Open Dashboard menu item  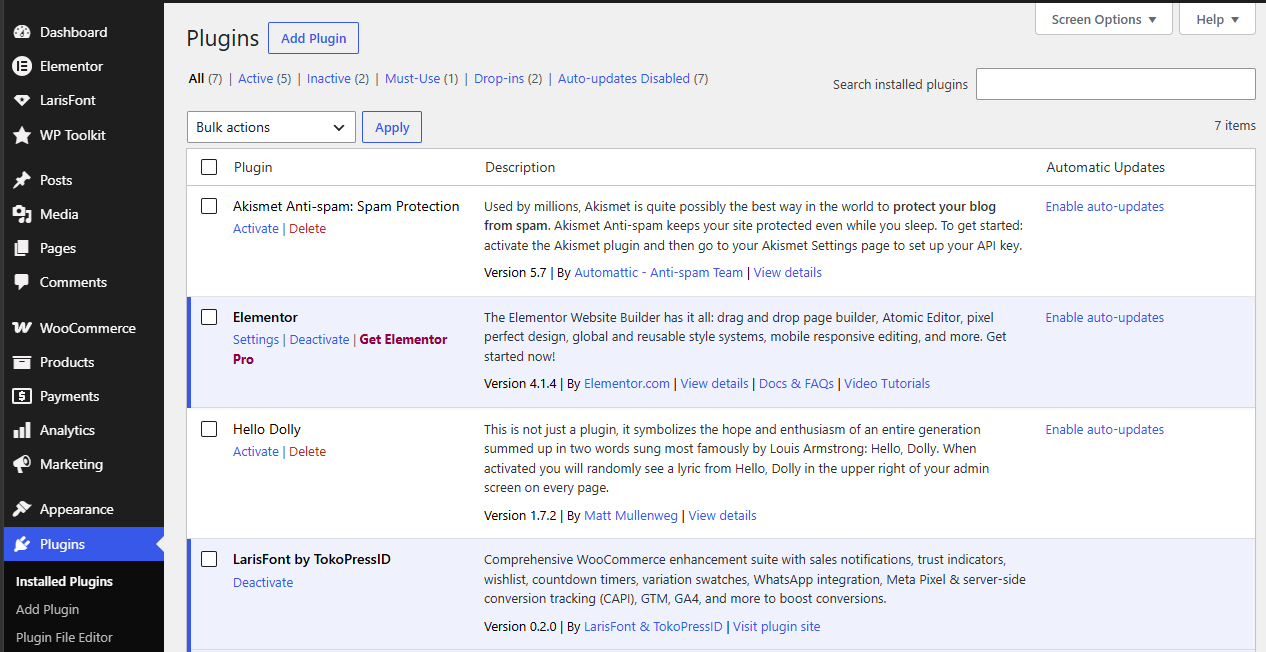[82, 32]
